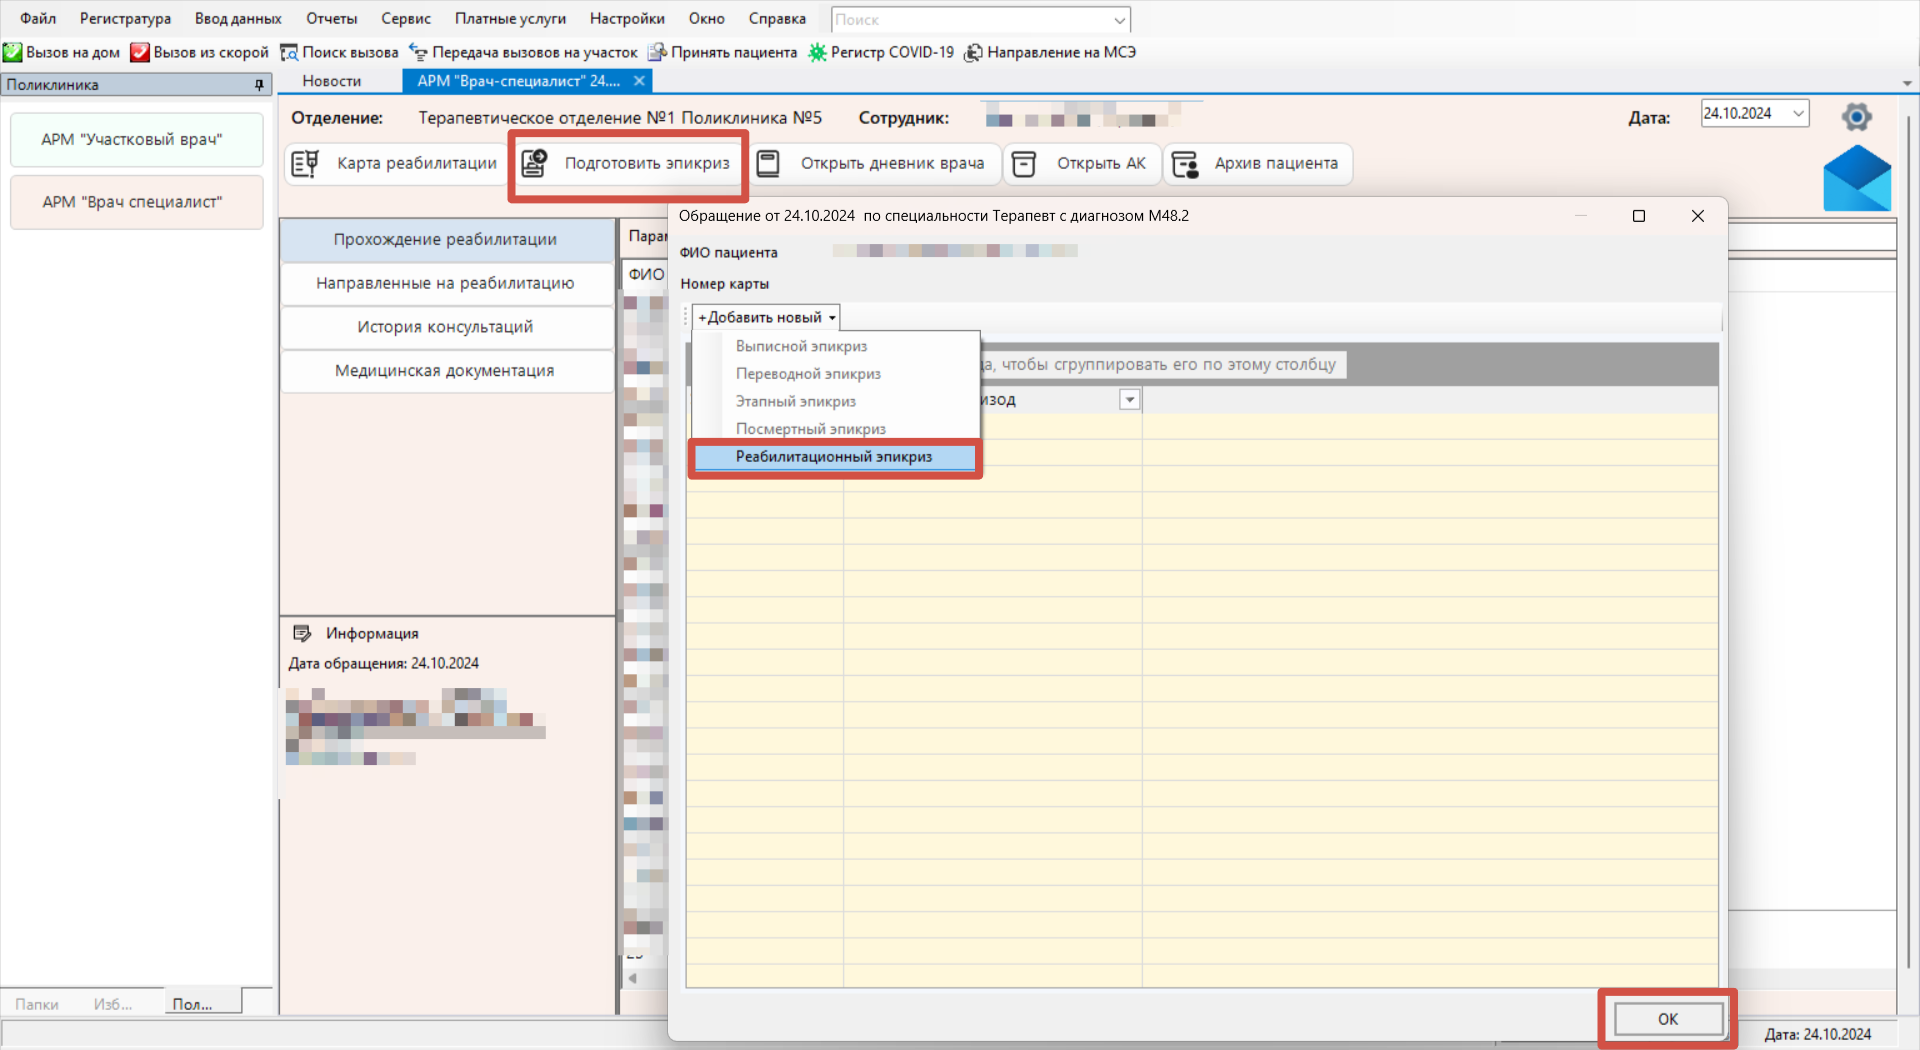1920x1050 pixels.
Task: Maximize the Обращение dialog window
Action: 1639,216
